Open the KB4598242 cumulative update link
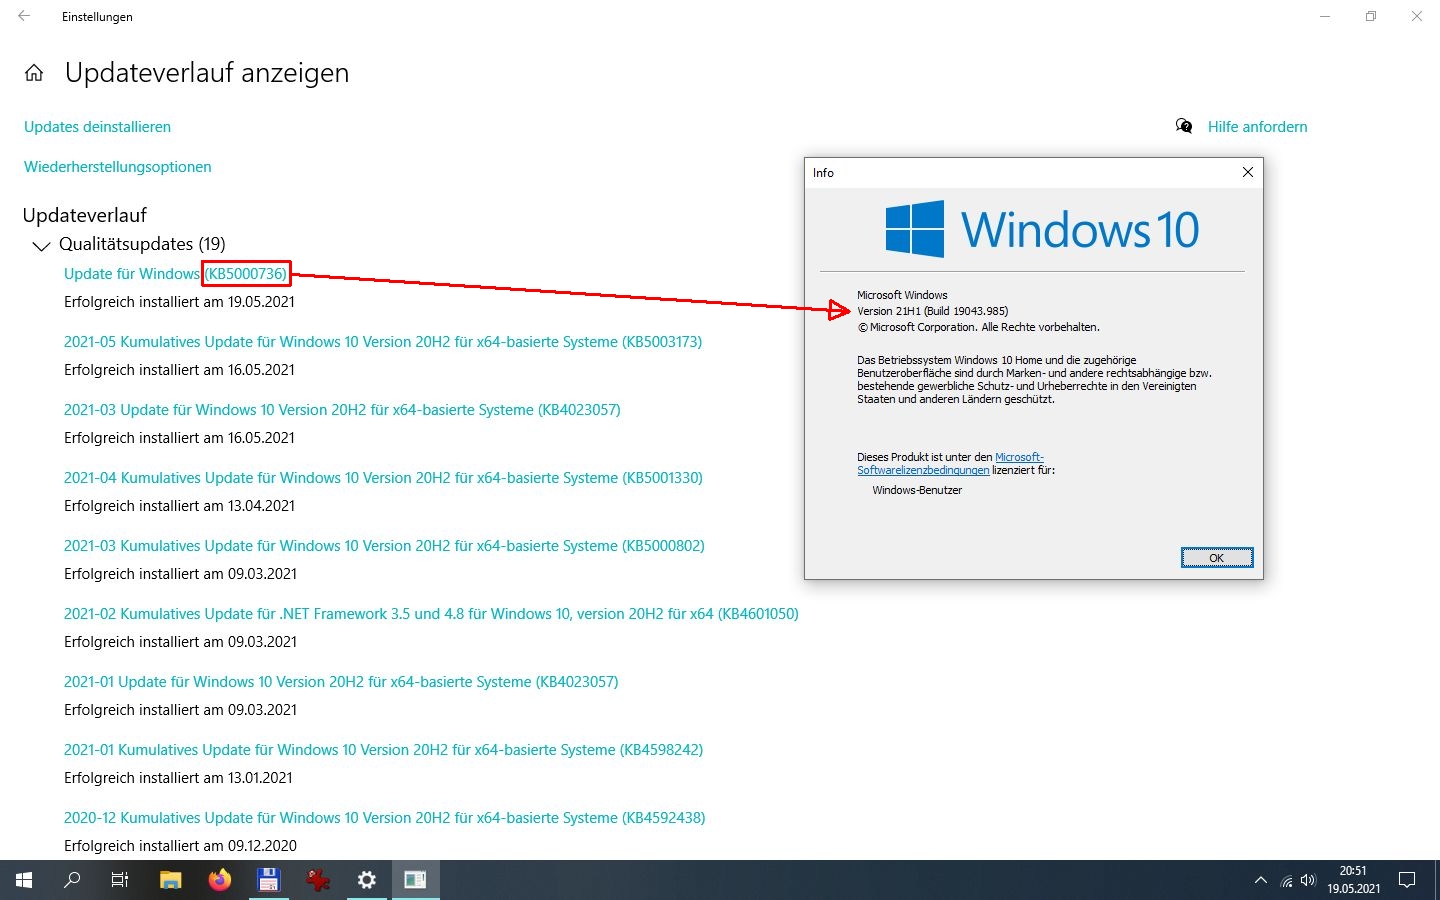1440x900 pixels. pyautogui.click(x=383, y=750)
